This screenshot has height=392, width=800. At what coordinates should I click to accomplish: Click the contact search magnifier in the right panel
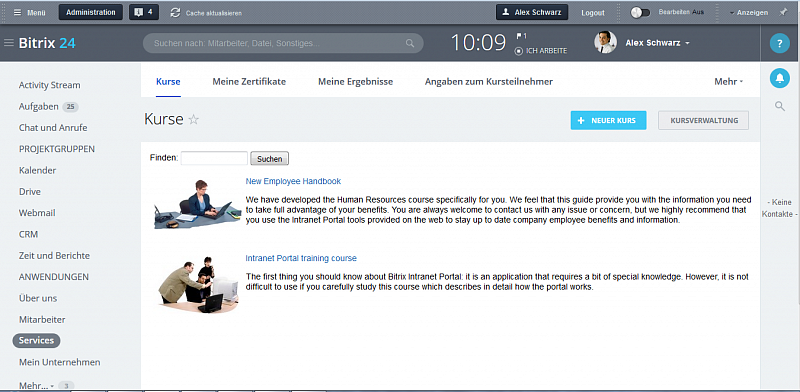pos(780,106)
